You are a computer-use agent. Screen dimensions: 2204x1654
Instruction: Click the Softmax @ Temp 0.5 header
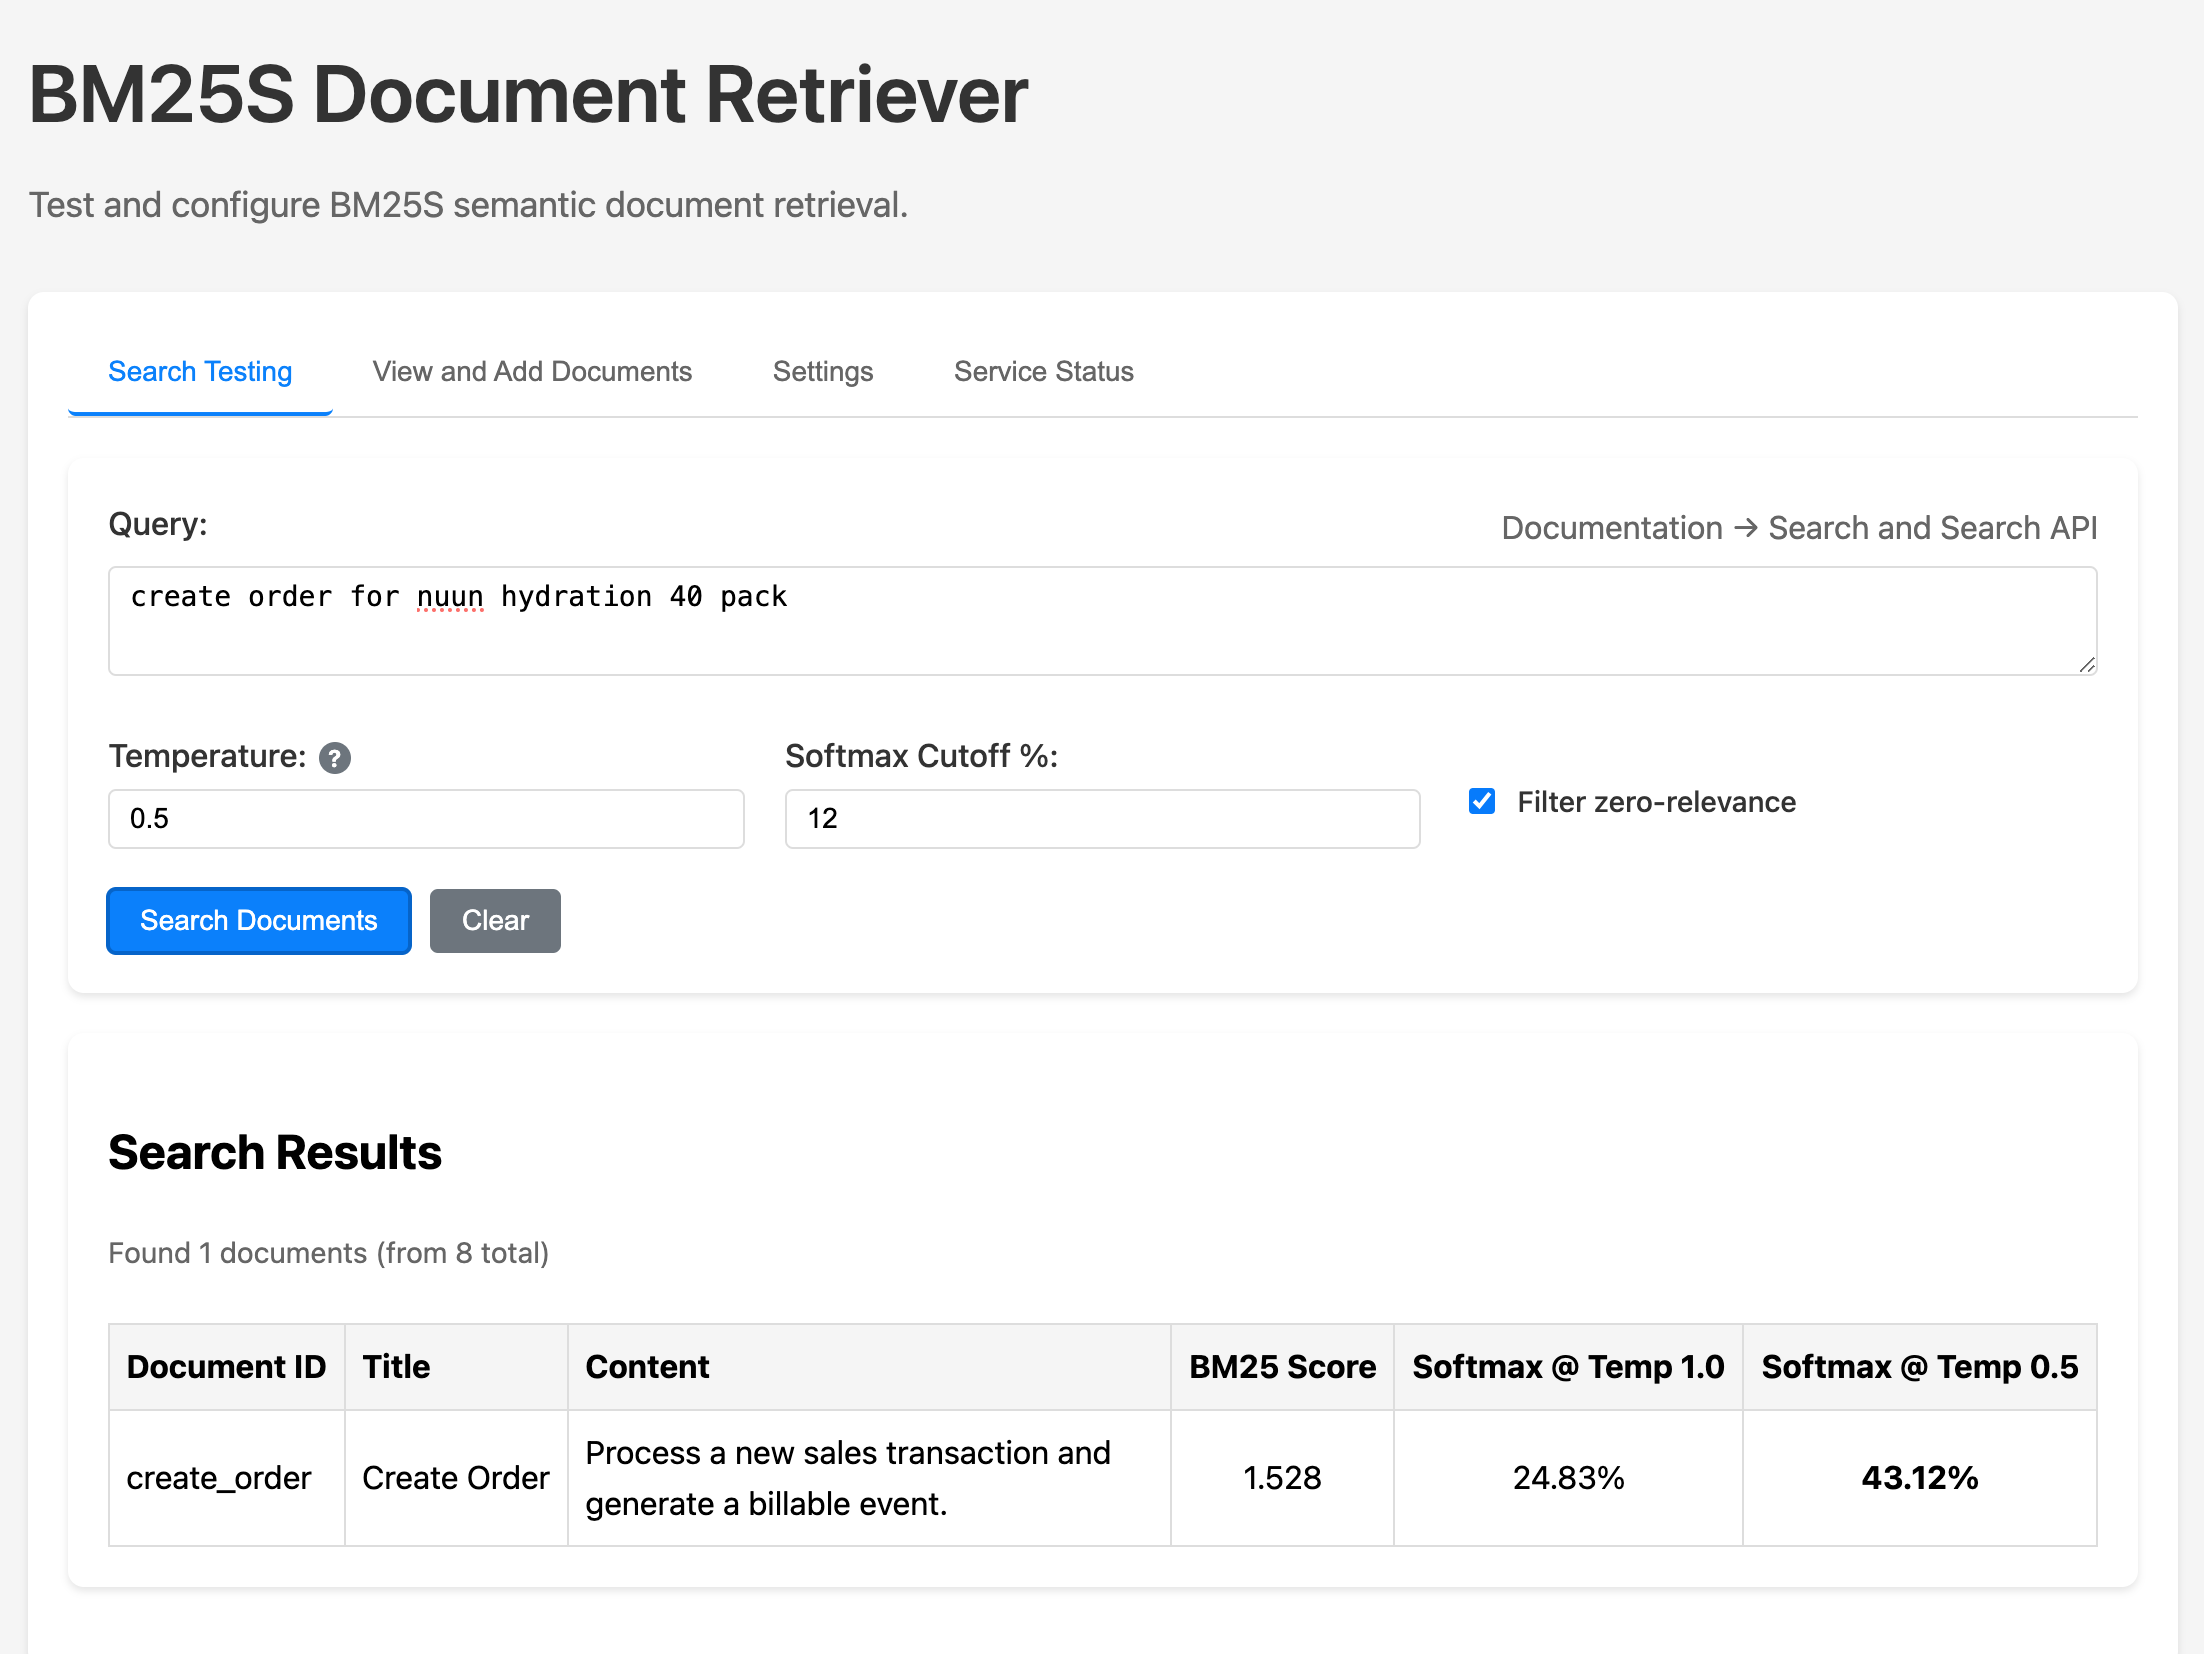click(x=1920, y=1367)
